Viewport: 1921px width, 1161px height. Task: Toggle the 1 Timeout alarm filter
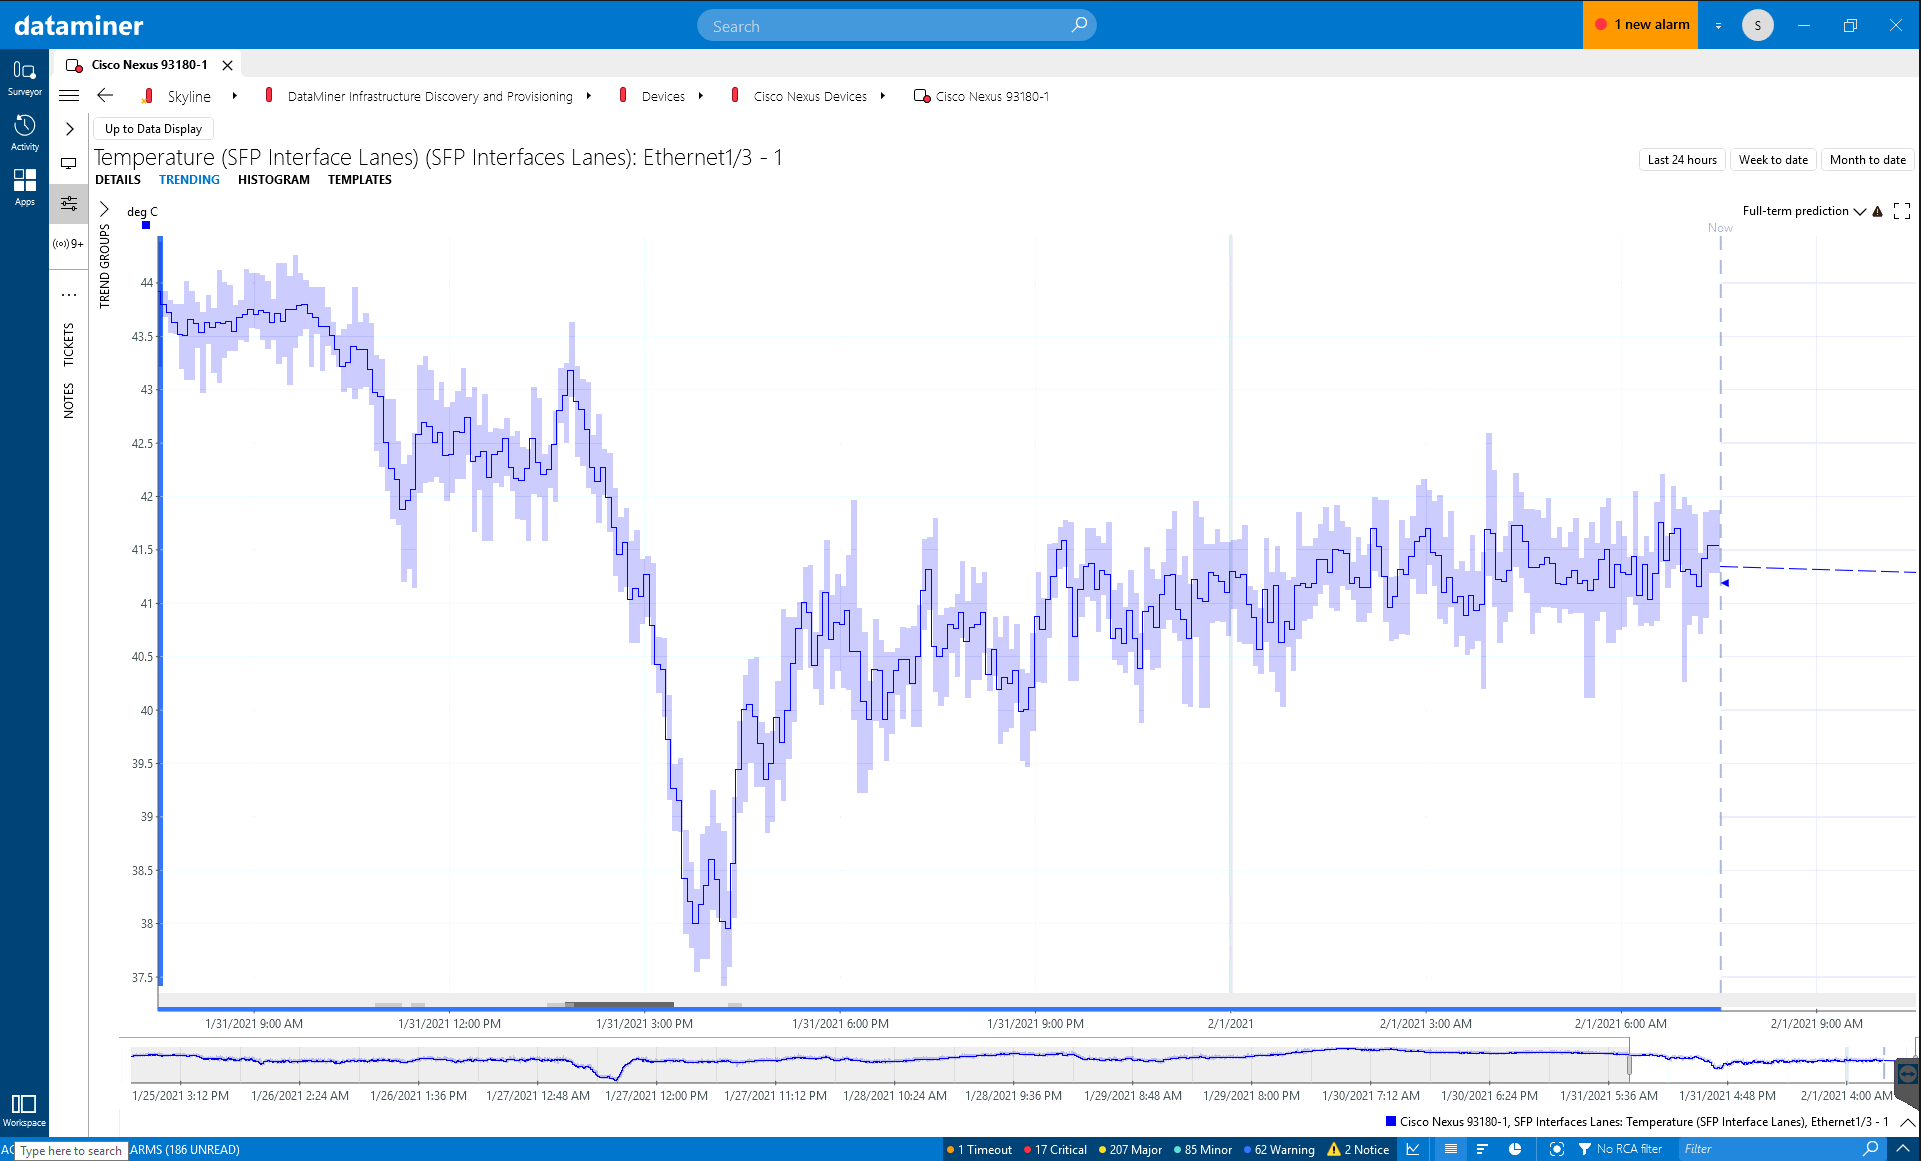979,1150
